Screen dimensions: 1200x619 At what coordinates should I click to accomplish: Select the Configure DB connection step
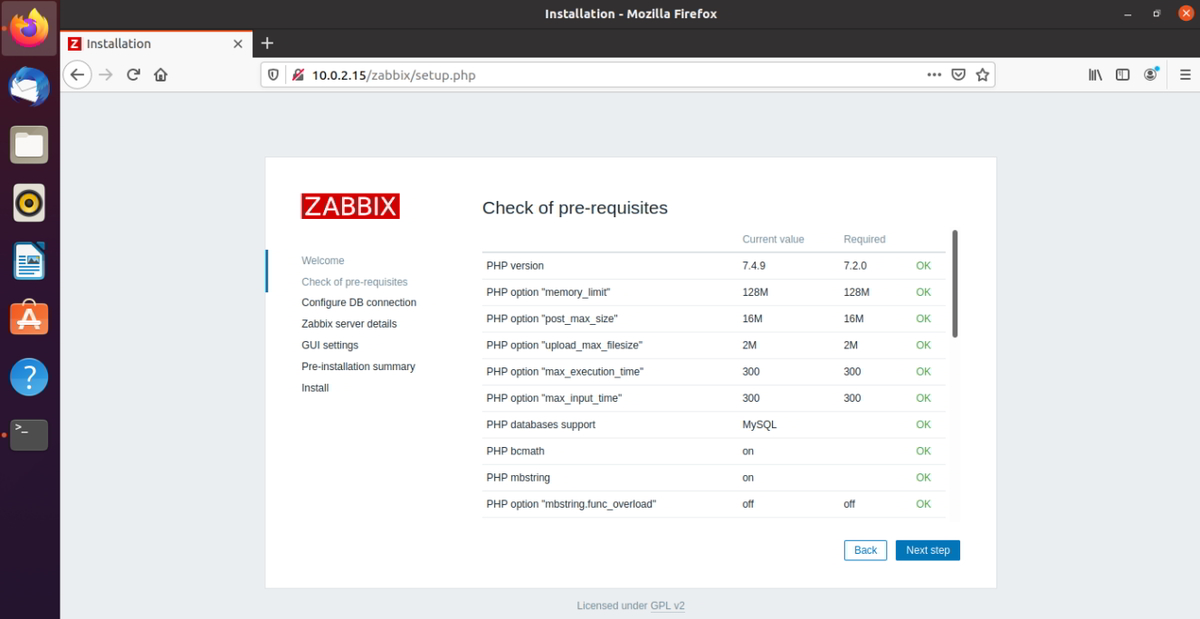click(x=357, y=302)
